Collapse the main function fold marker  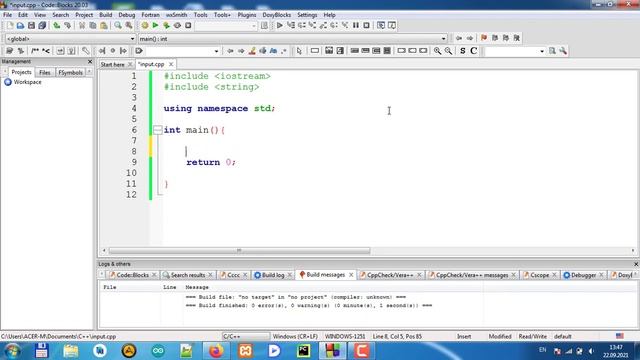click(158, 130)
